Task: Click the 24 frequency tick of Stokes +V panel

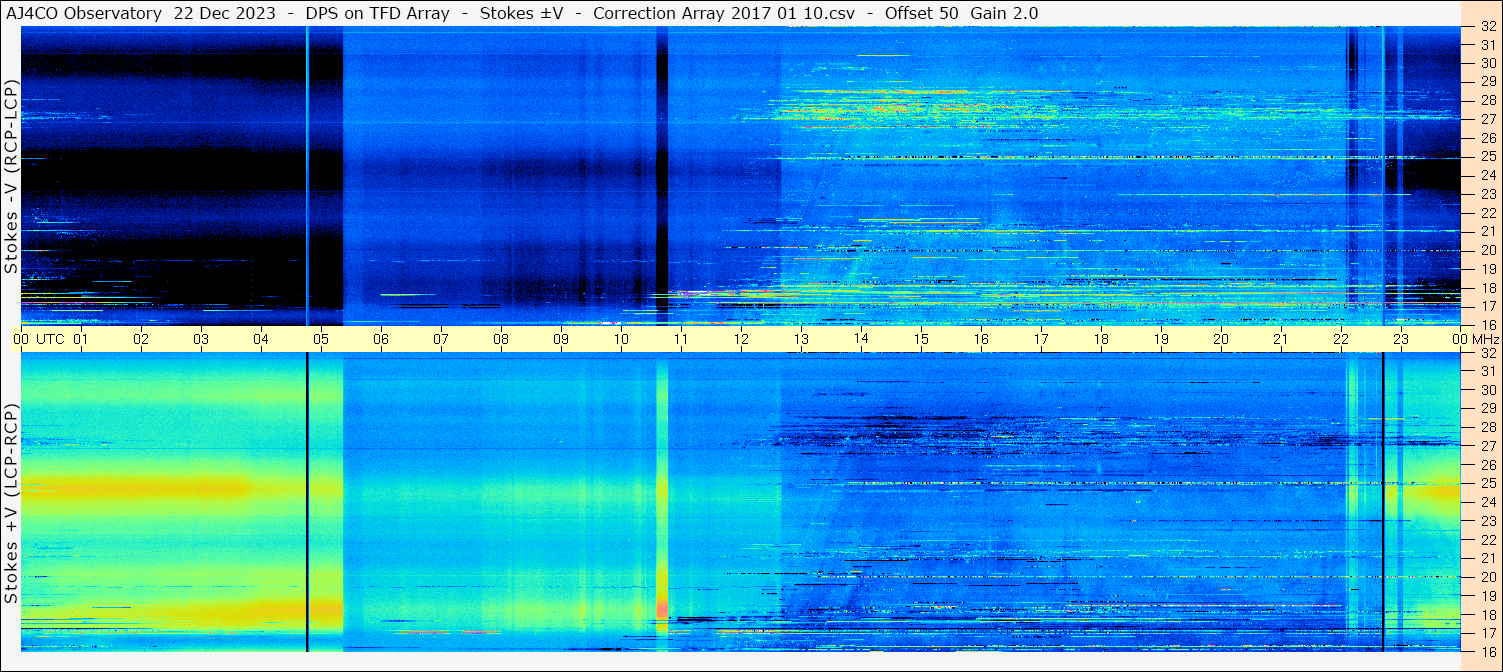Action: click(1487, 502)
